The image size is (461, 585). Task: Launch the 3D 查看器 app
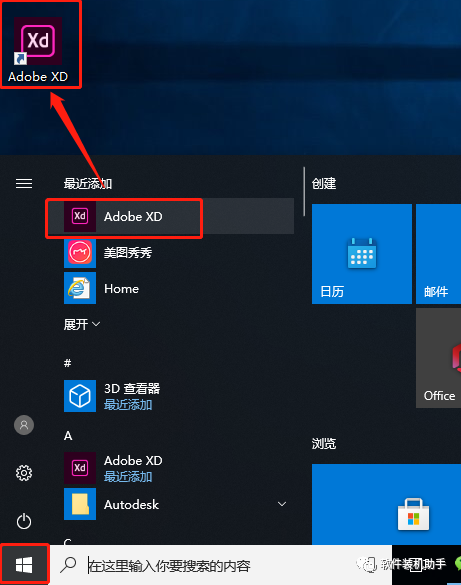pyautogui.click(x=171, y=396)
